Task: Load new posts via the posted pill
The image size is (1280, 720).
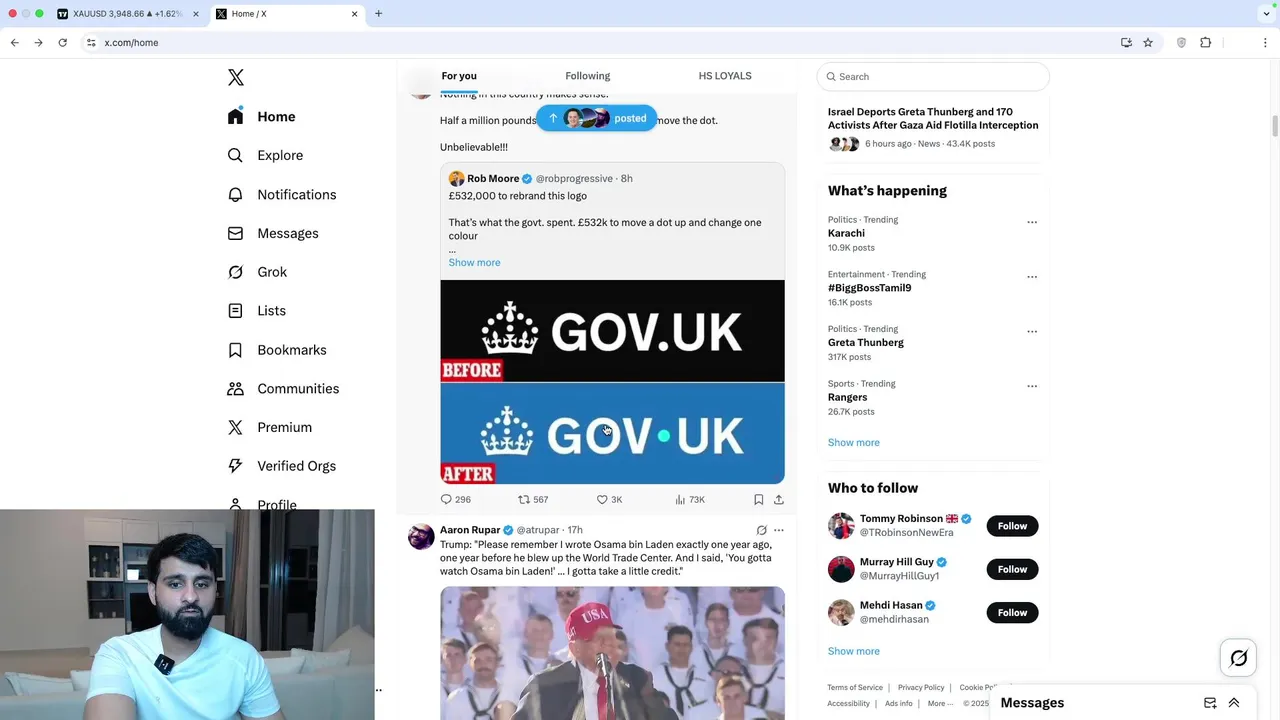Action: point(597,118)
